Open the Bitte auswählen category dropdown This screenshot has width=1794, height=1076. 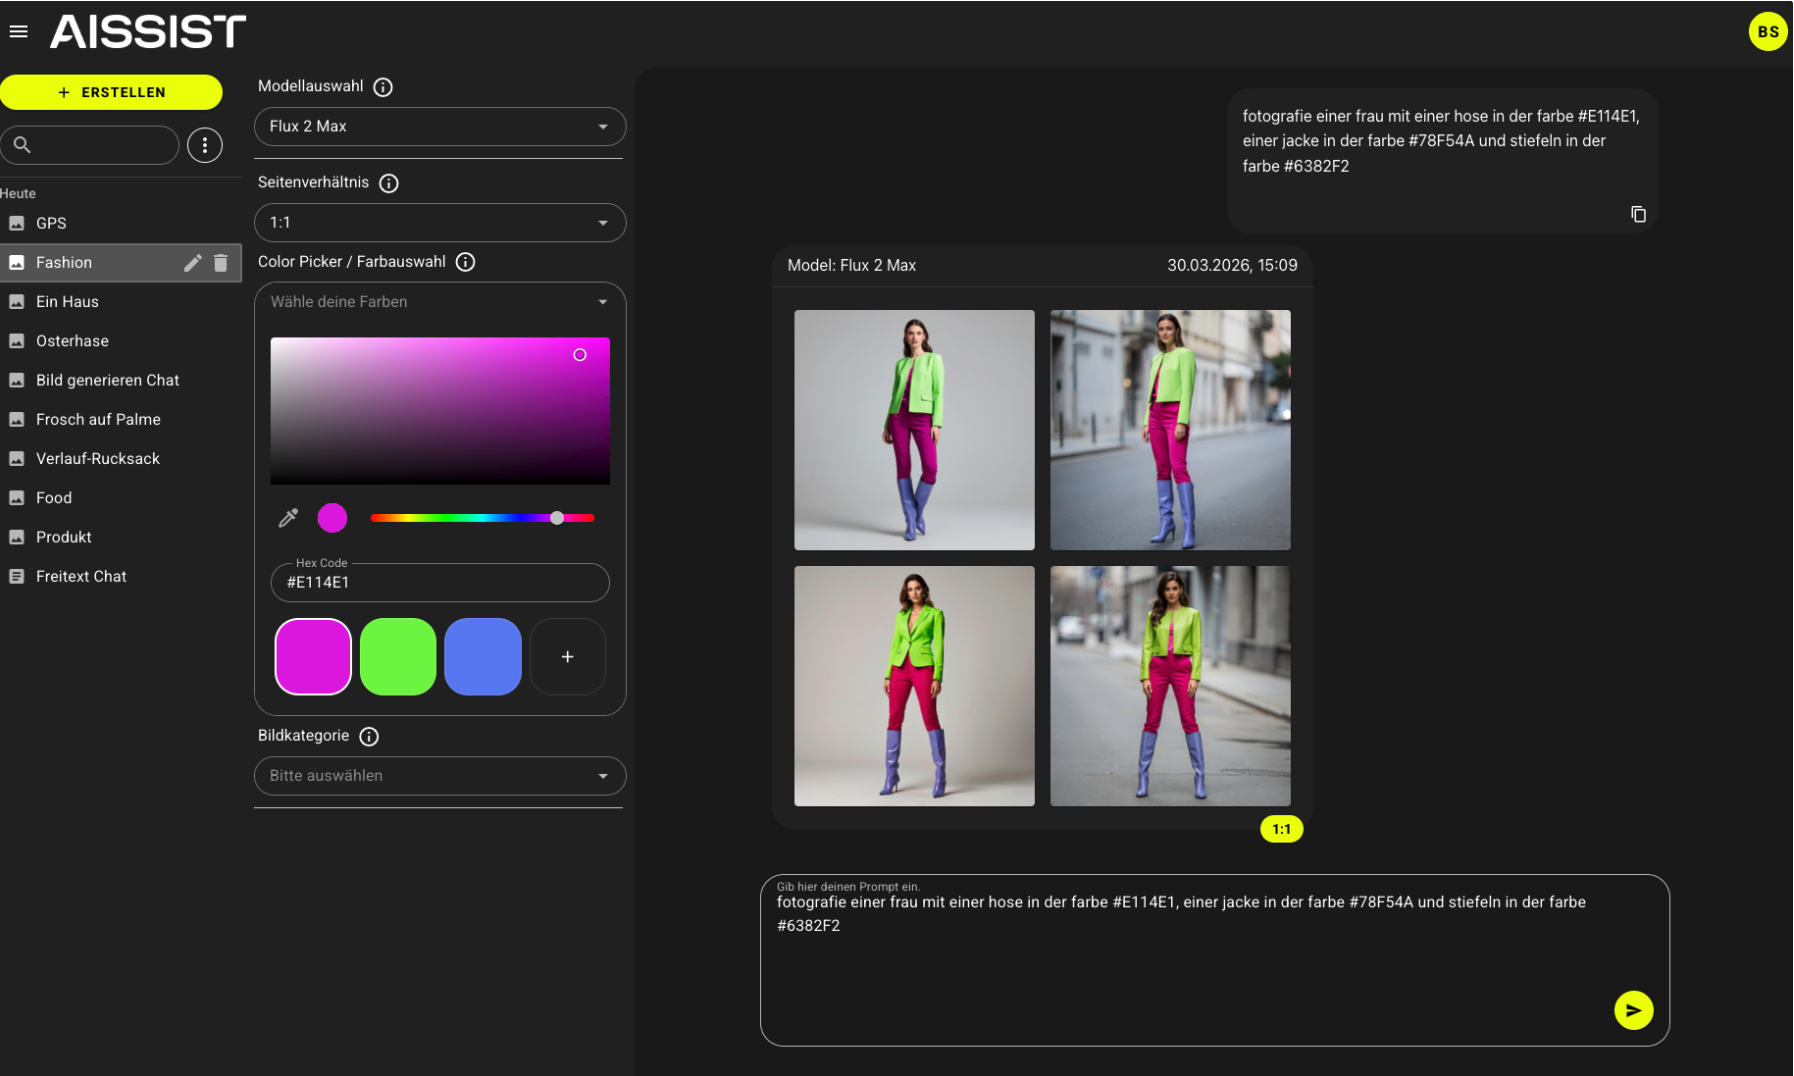(x=440, y=776)
